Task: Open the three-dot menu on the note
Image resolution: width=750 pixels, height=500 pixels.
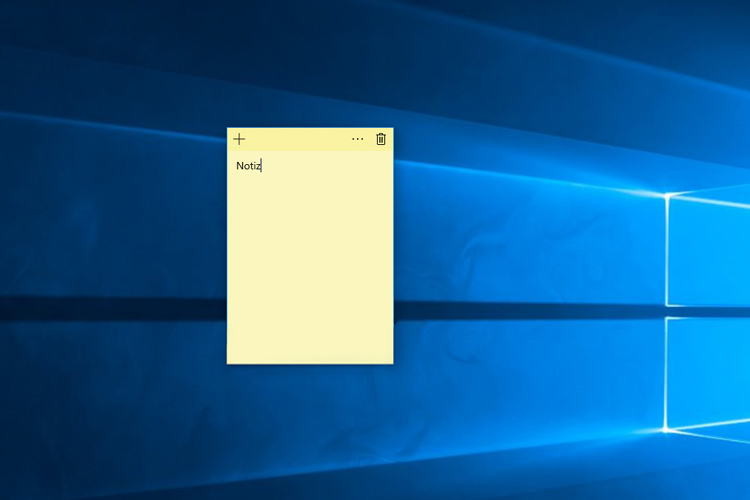Action: (x=358, y=139)
